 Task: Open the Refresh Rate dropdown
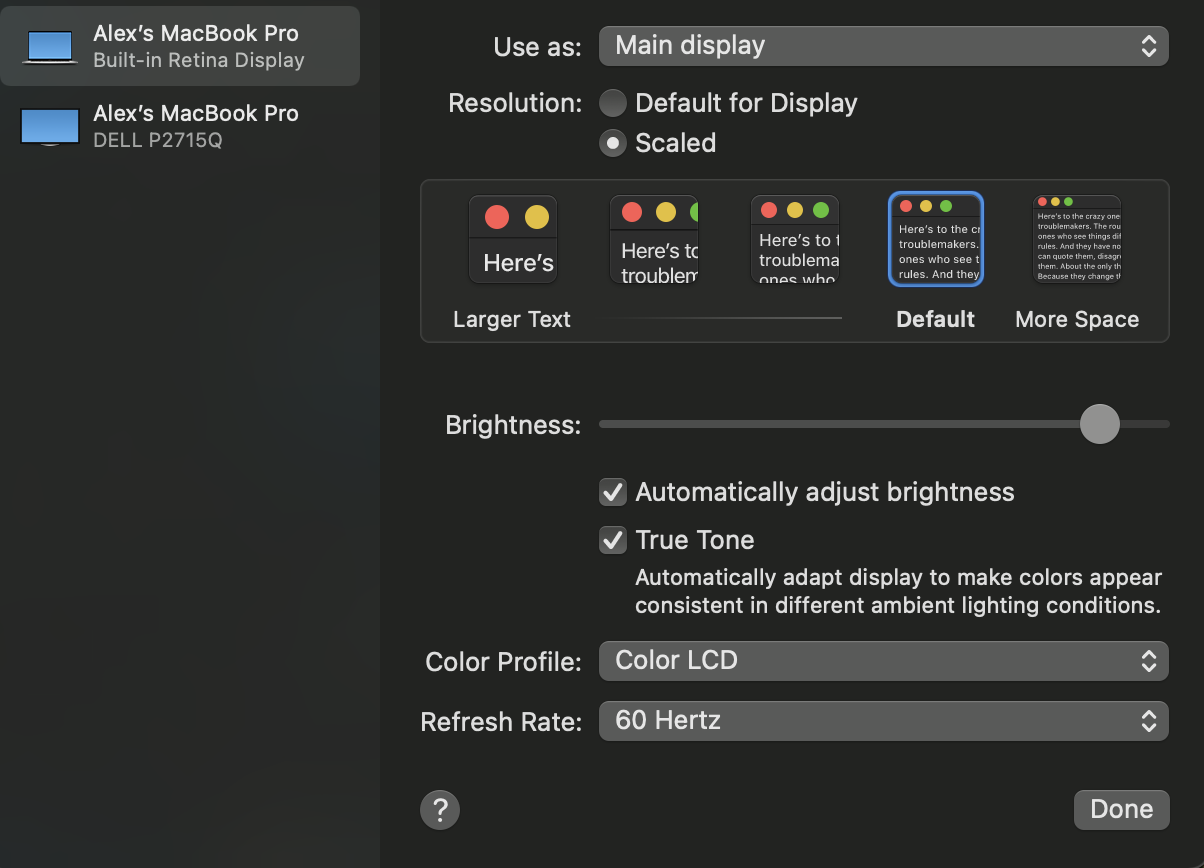(883, 721)
